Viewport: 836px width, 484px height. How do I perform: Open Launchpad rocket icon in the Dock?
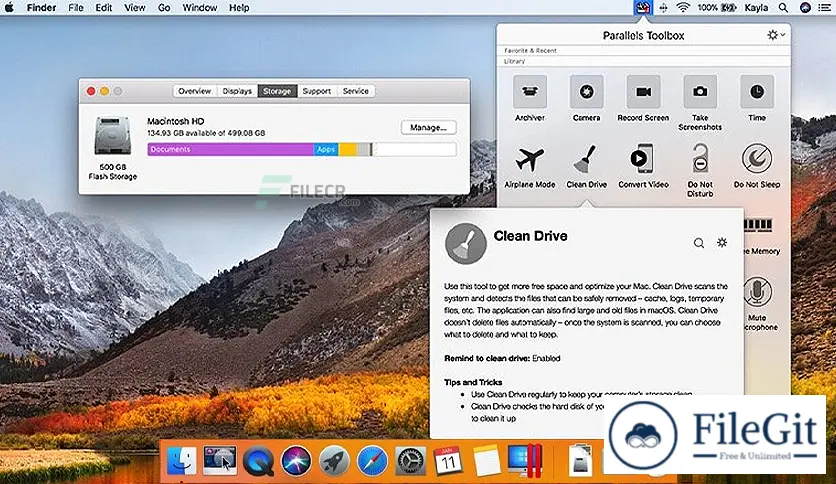(334, 461)
